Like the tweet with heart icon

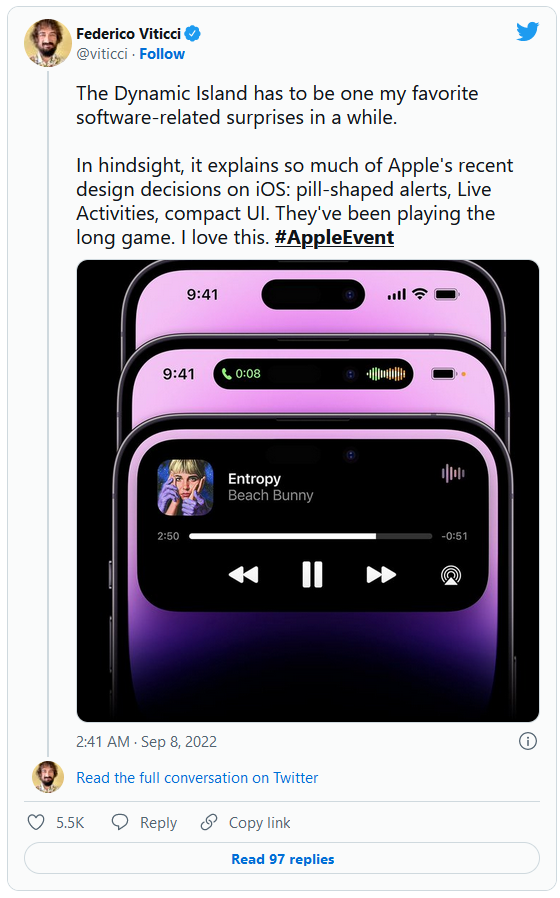(36, 822)
